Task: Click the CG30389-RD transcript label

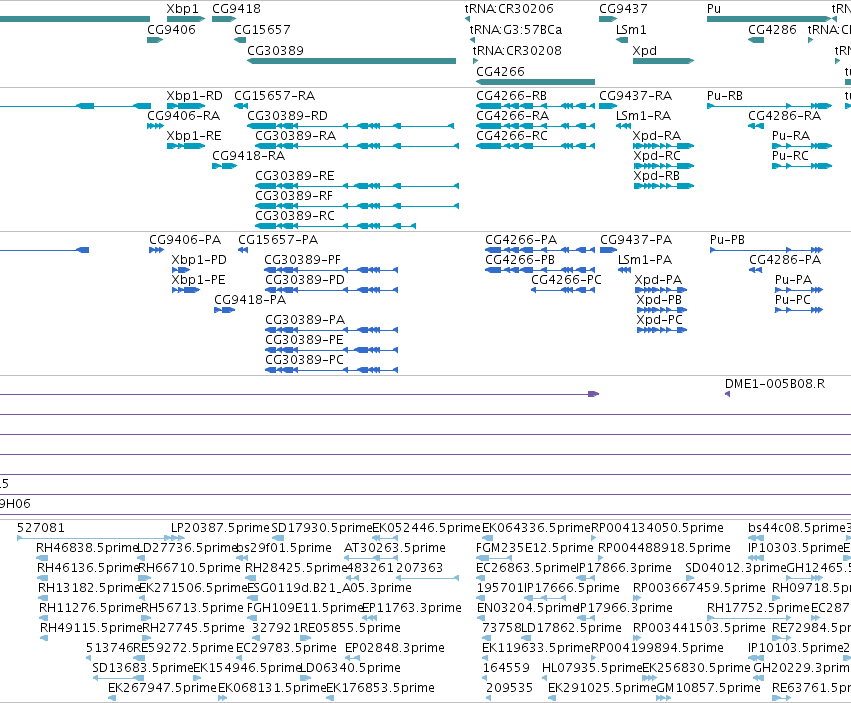Action: tap(288, 116)
